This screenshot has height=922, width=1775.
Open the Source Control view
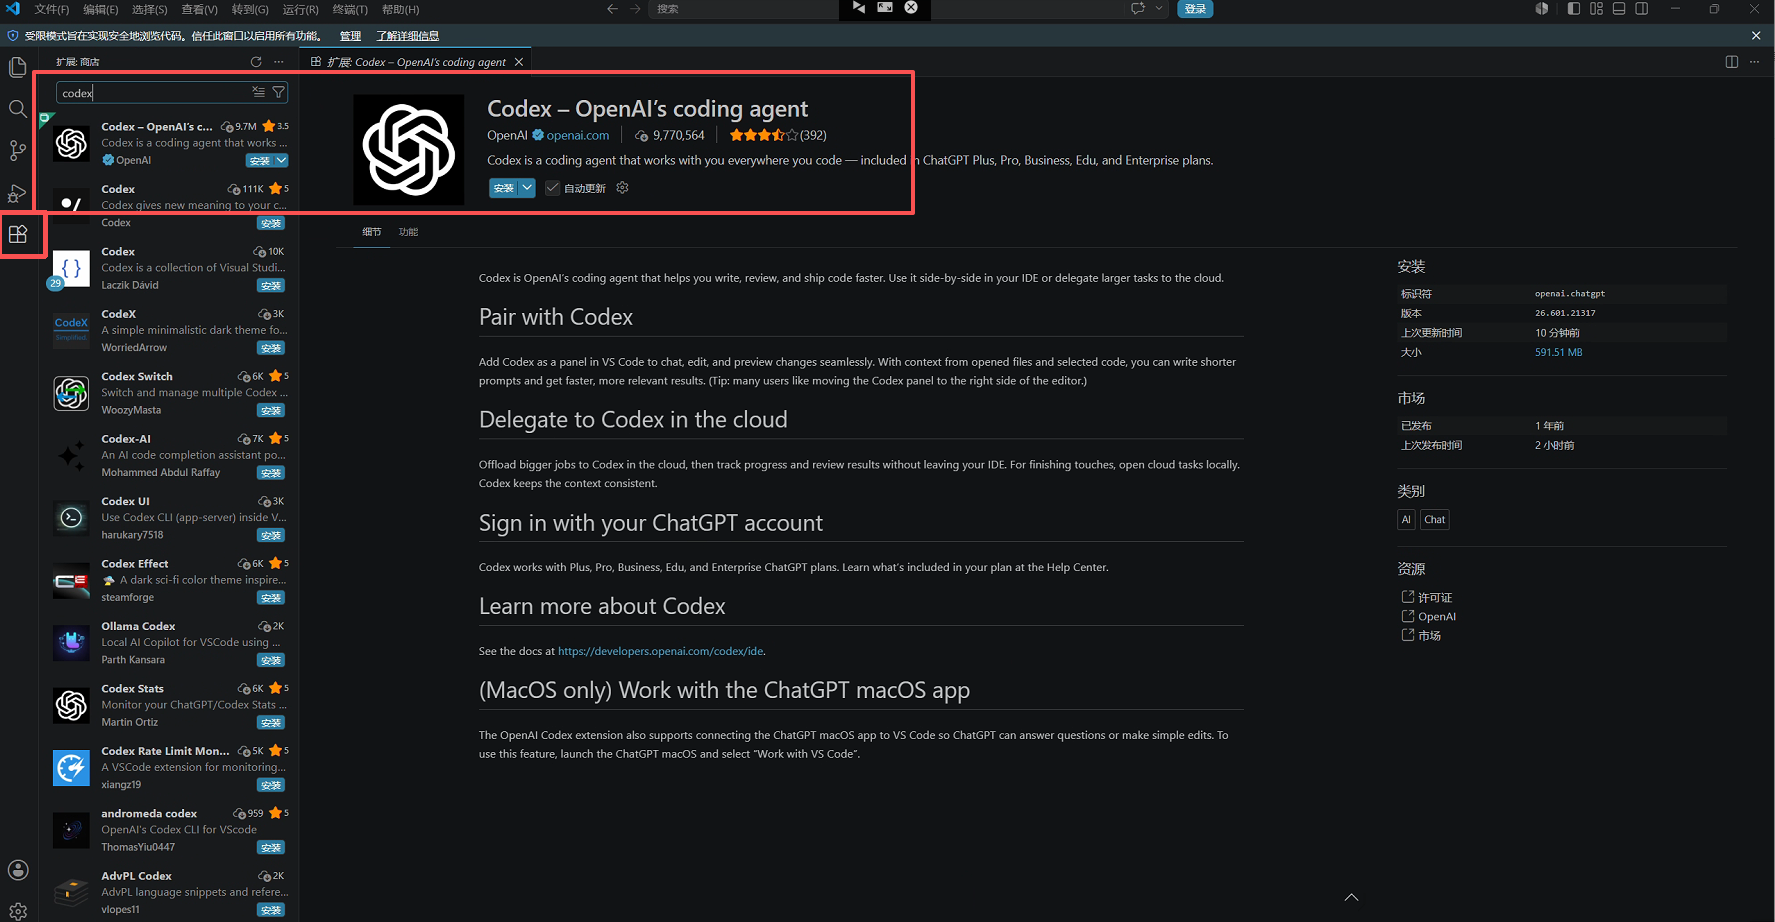click(18, 151)
